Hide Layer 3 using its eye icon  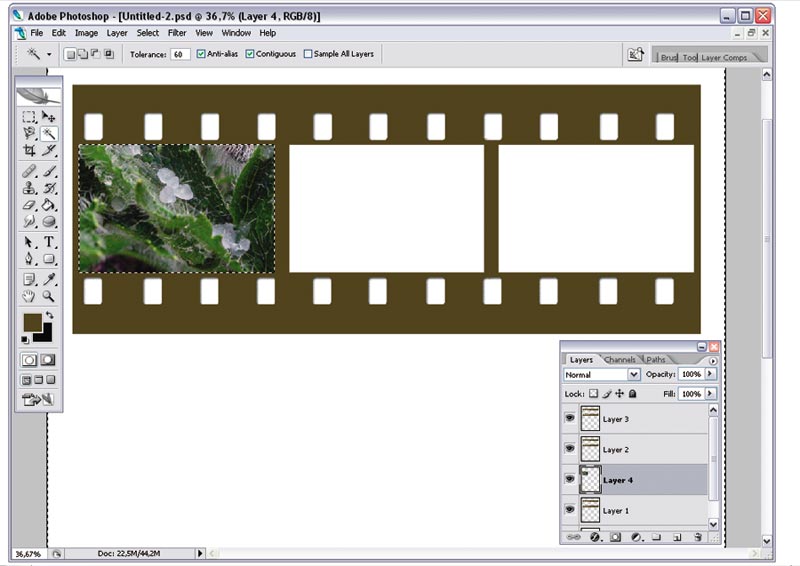[x=570, y=418]
